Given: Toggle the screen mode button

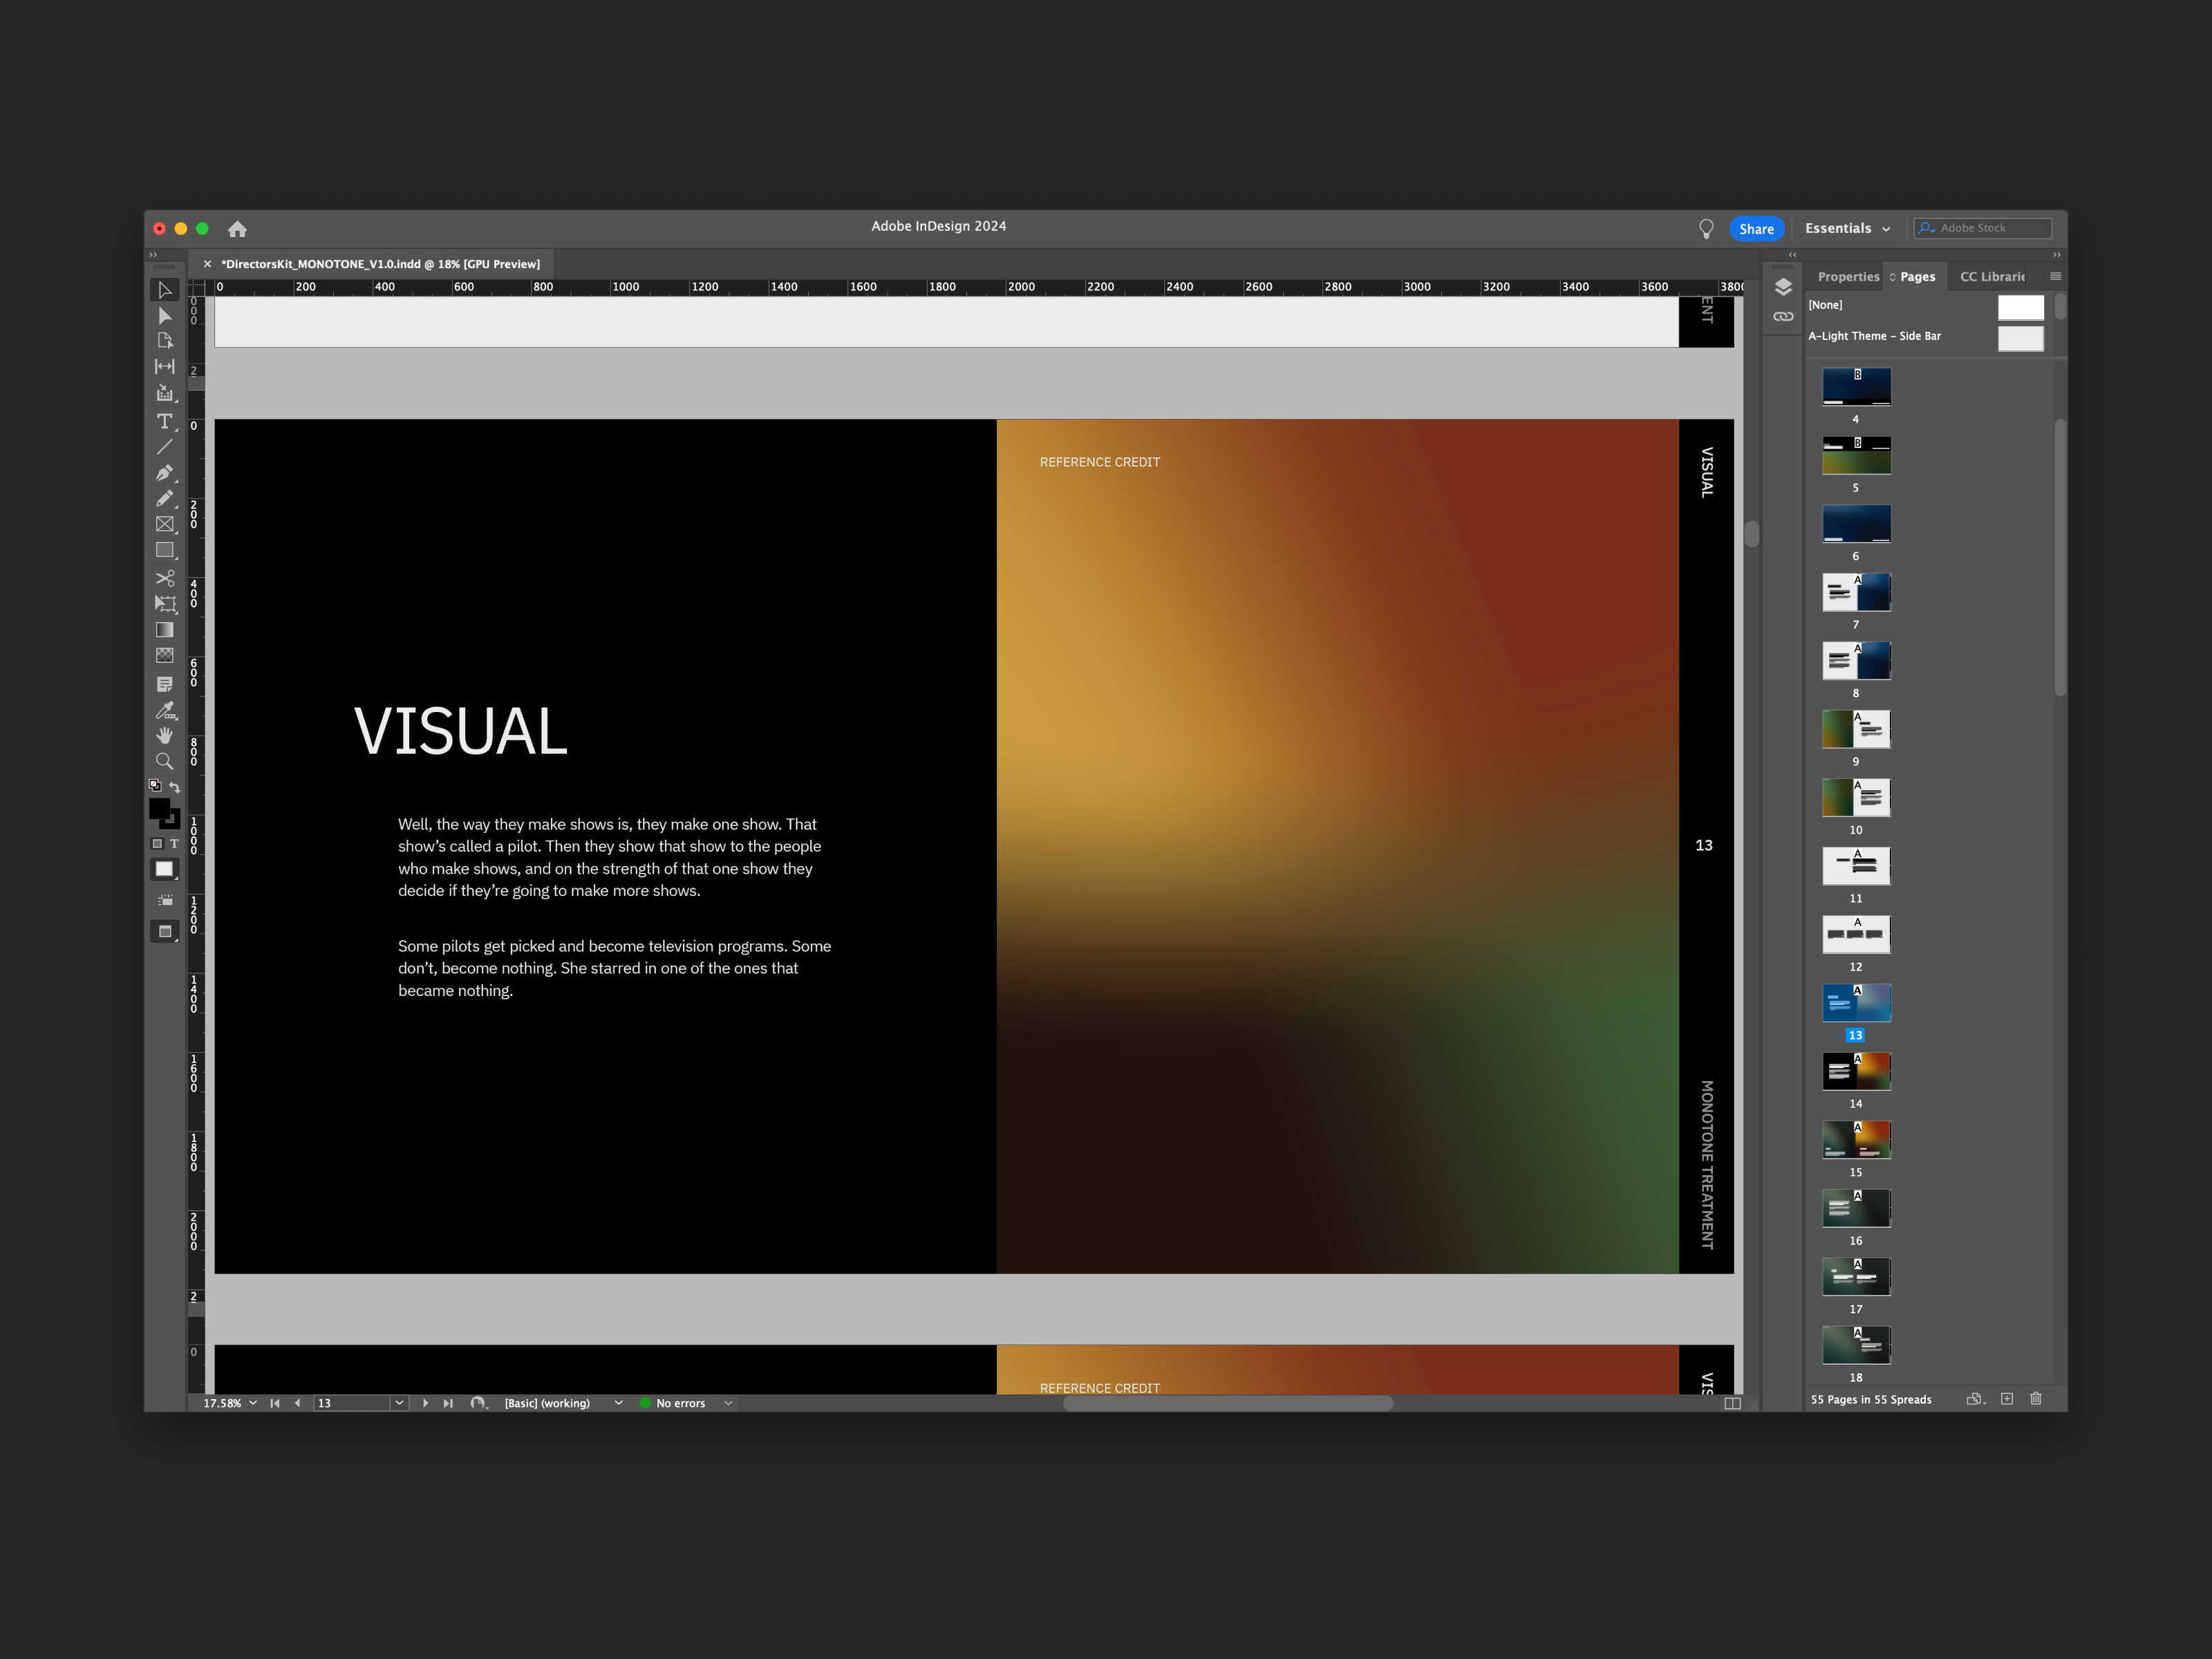Looking at the screenshot, I should pyautogui.click(x=165, y=932).
